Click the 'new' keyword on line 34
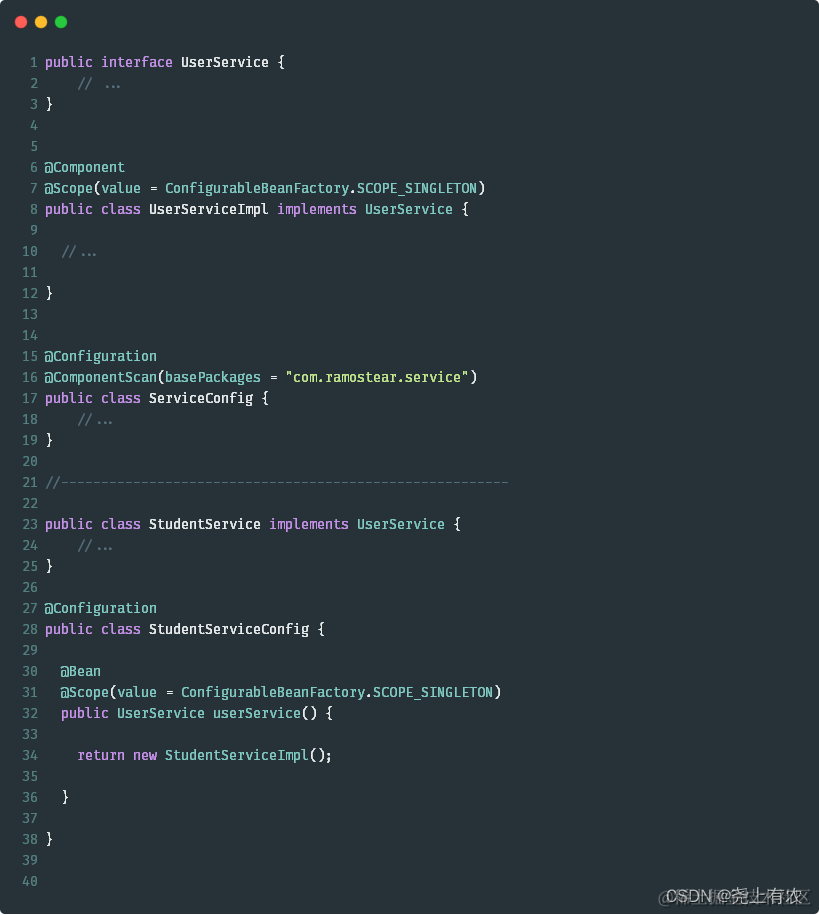This screenshot has height=915, width=819. [145, 756]
